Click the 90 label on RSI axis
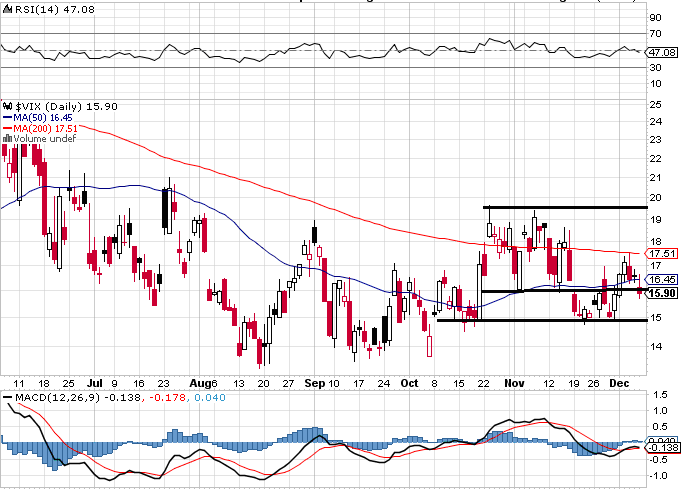The height and width of the screenshot is (489, 689). [656, 18]
